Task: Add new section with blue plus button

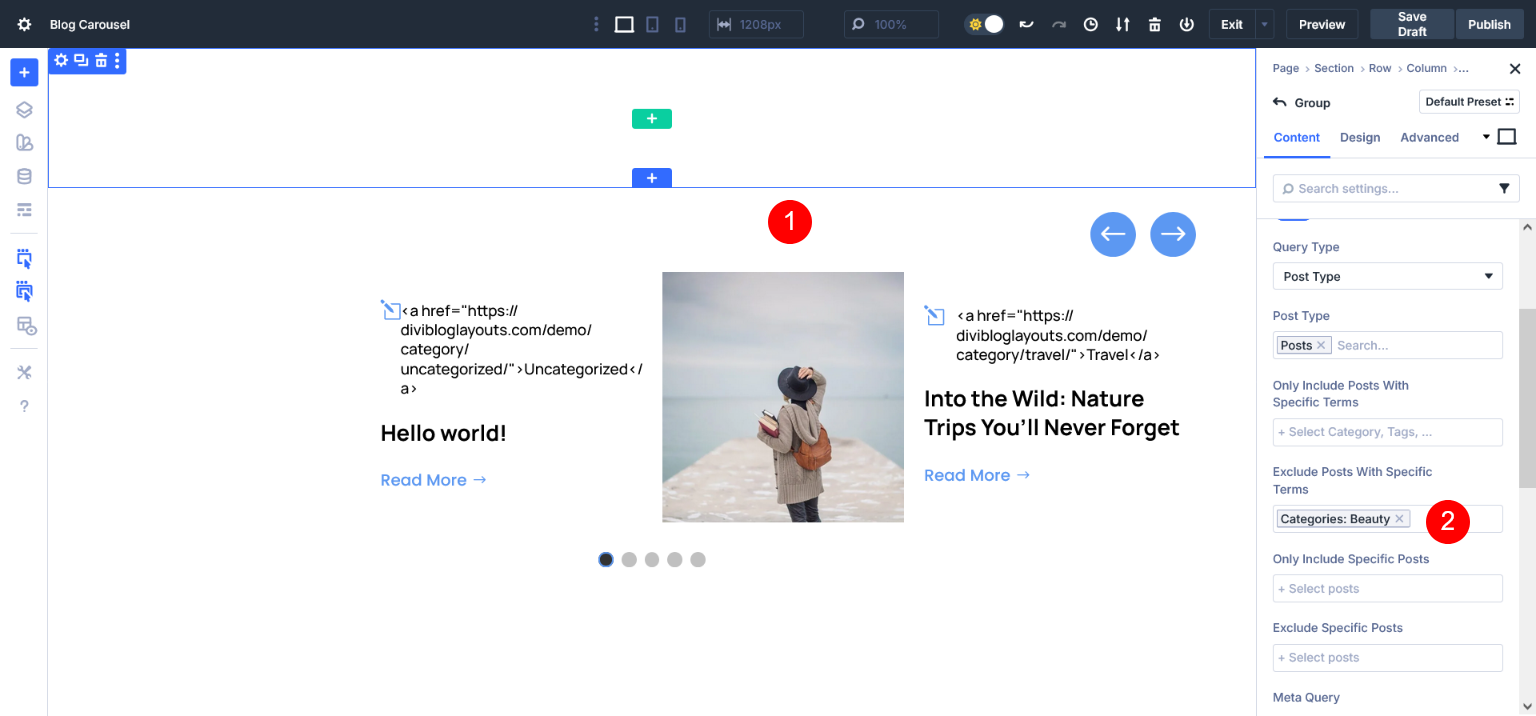Action: [x=652, y=178]
